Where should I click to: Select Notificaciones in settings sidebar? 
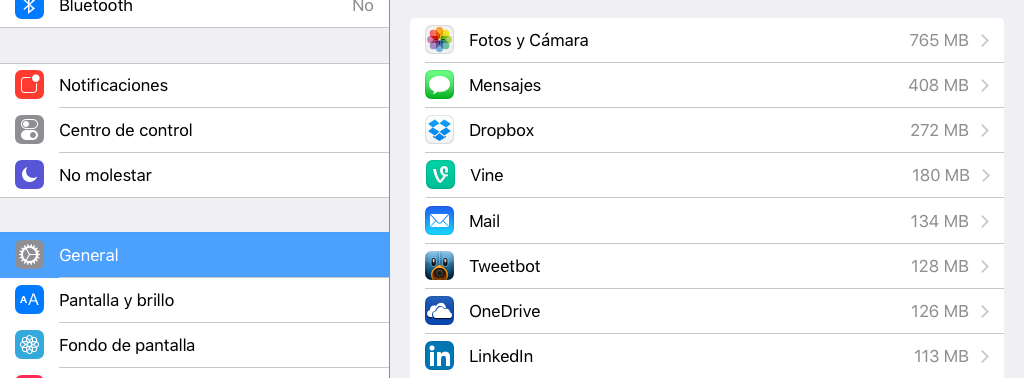[x=195, y=85]
